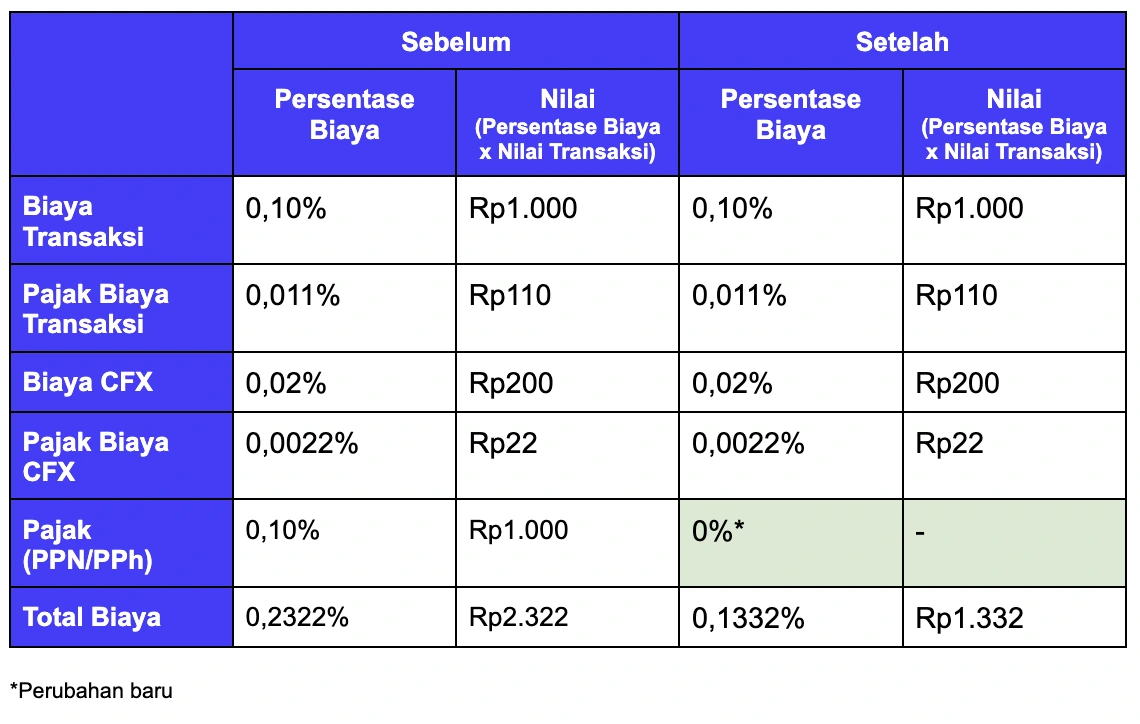Click the *Perubahan baru footnote text
Viewport: 1140px width, 724px height.
(x=92, y=691)
